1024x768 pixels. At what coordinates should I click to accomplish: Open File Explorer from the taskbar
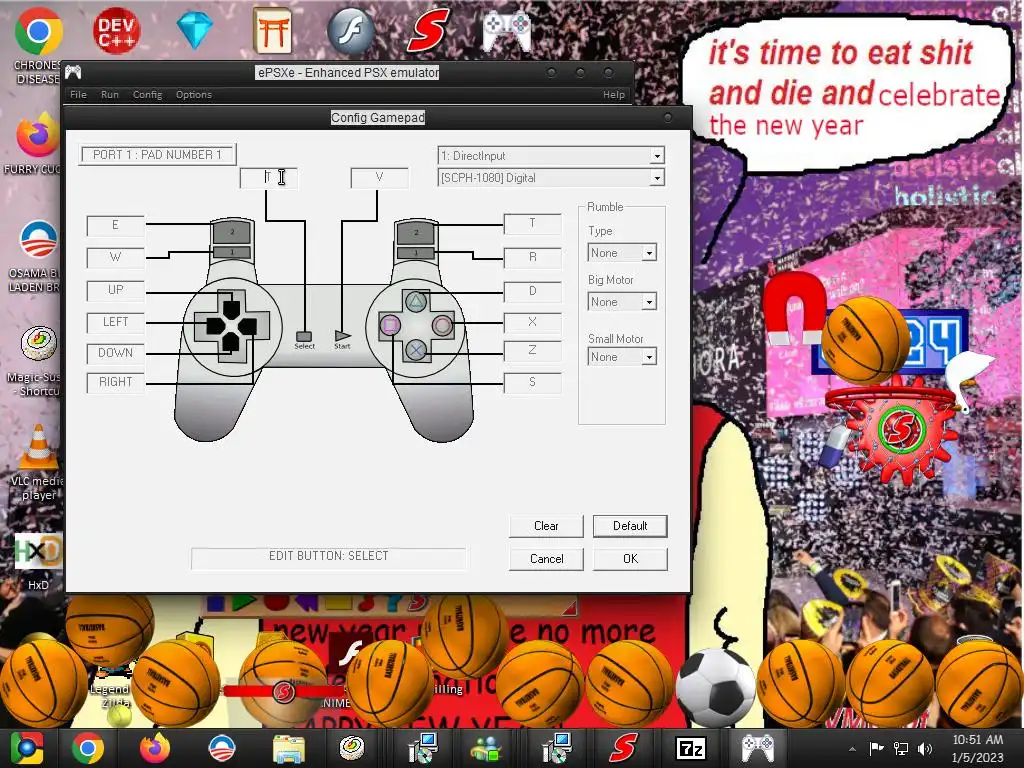pos(288,749)
